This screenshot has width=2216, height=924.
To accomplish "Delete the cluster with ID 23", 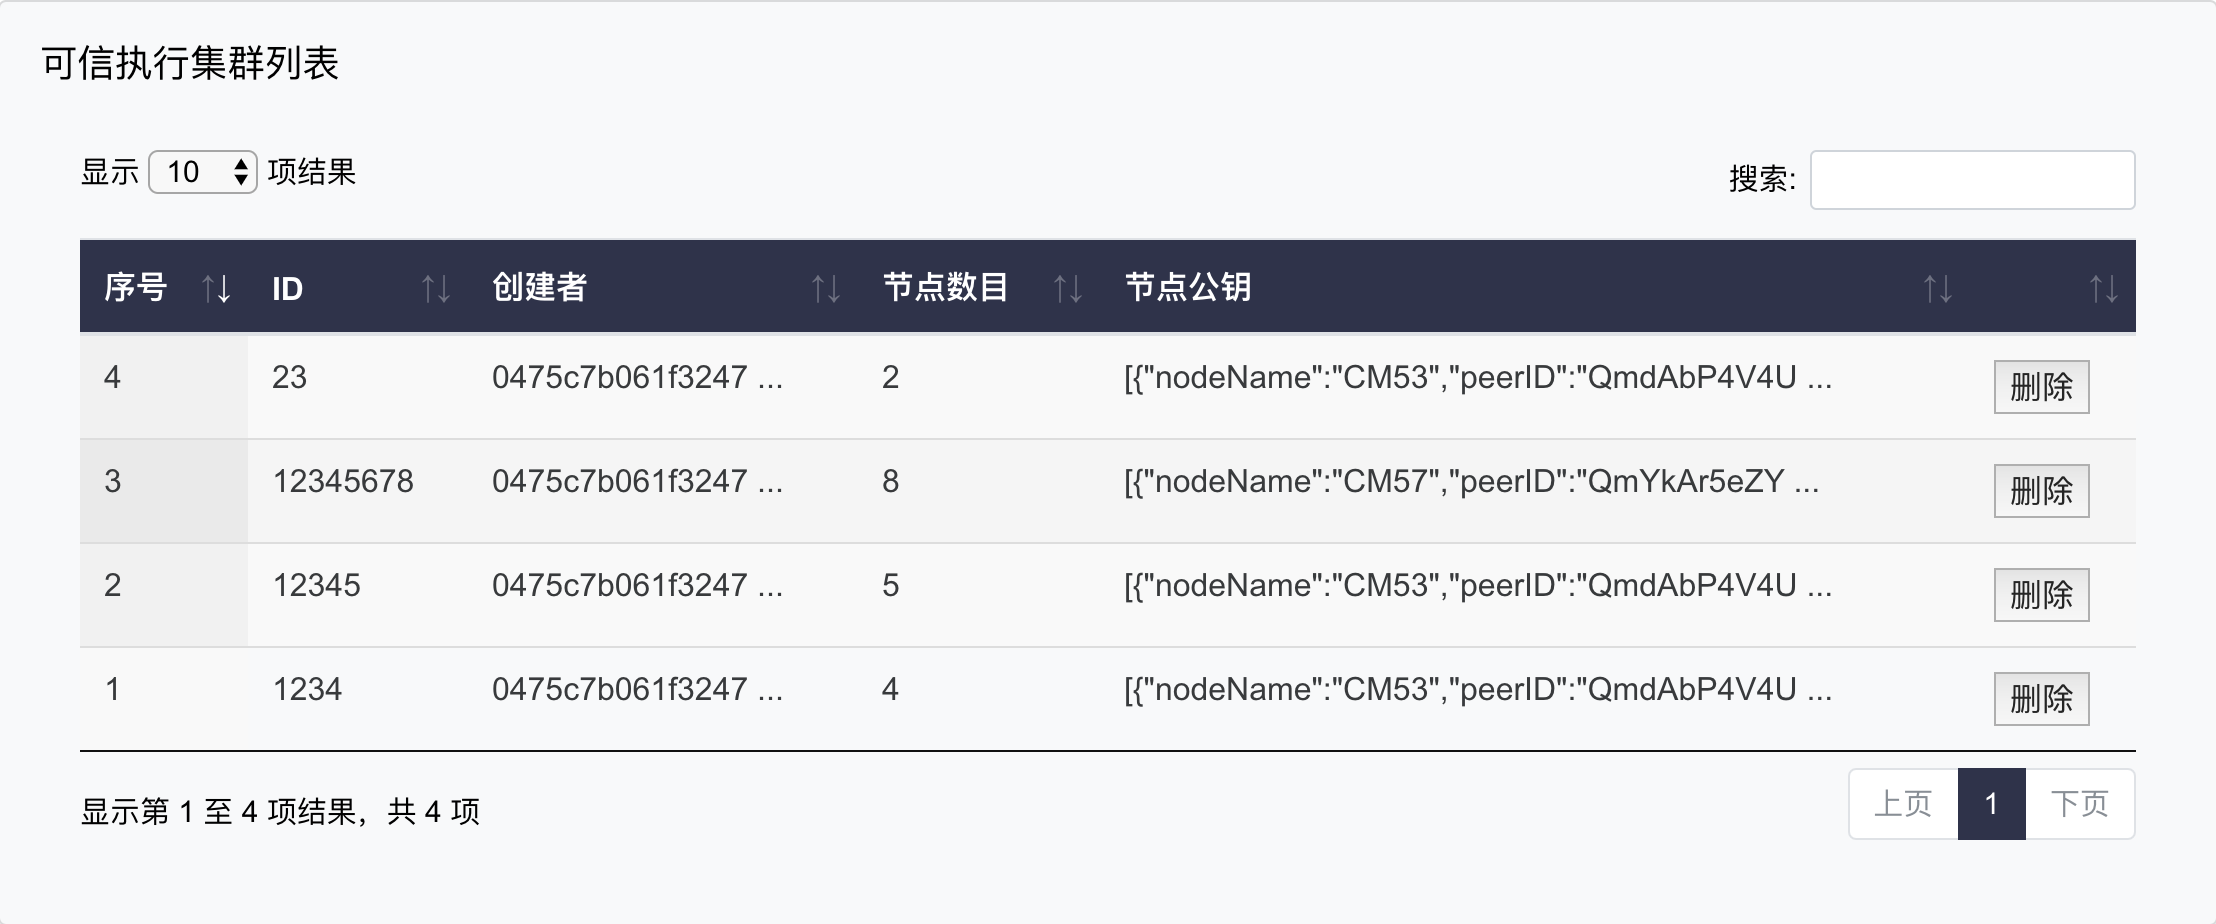I will click(x=2041, y=387).
